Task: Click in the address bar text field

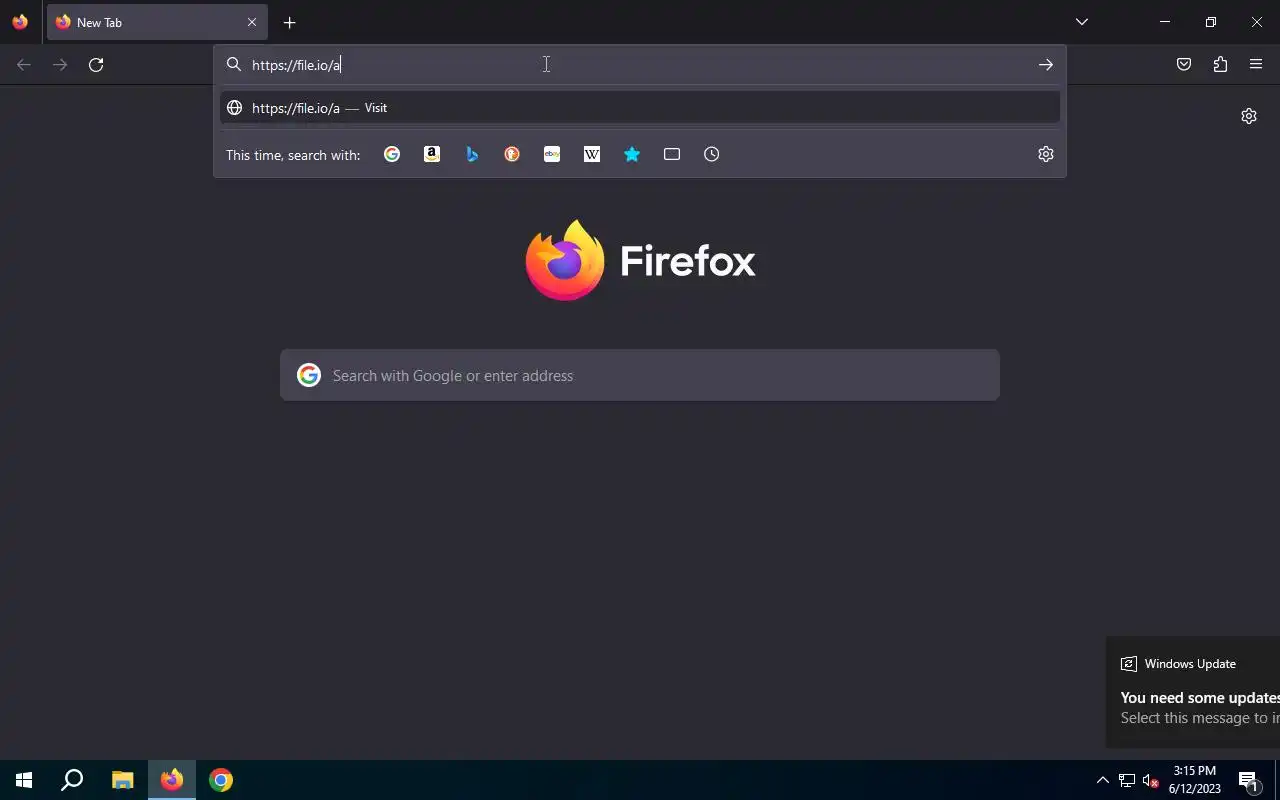Action: (x=640, y=65)
